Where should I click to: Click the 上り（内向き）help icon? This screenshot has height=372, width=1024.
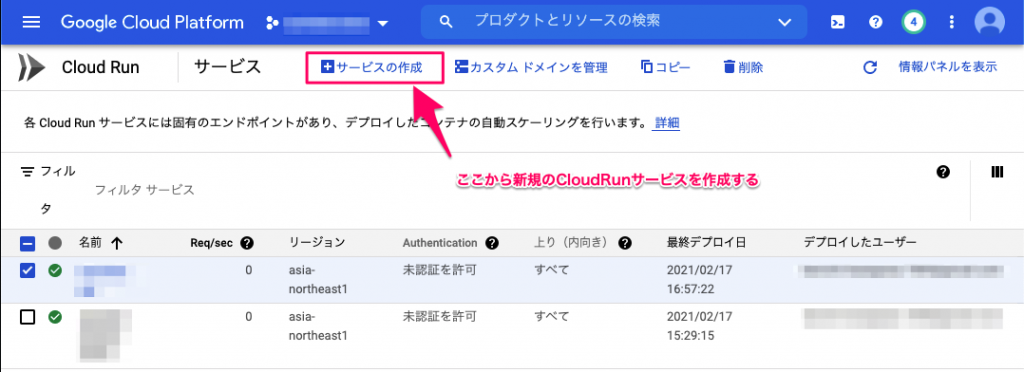[625, 243]
